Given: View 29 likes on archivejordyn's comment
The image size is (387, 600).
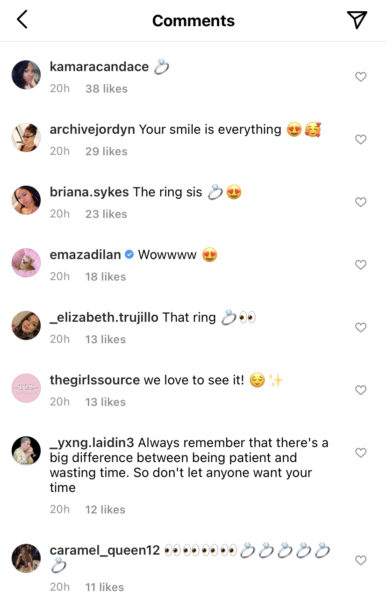Looking at the screenshot, I should click(106, 152).
